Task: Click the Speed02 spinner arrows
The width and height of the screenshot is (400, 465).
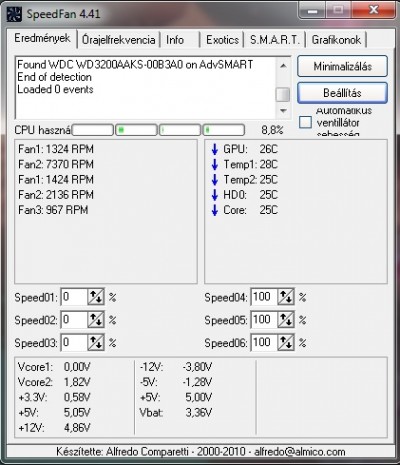Action: pyautogui.click(x=96, y=320)
